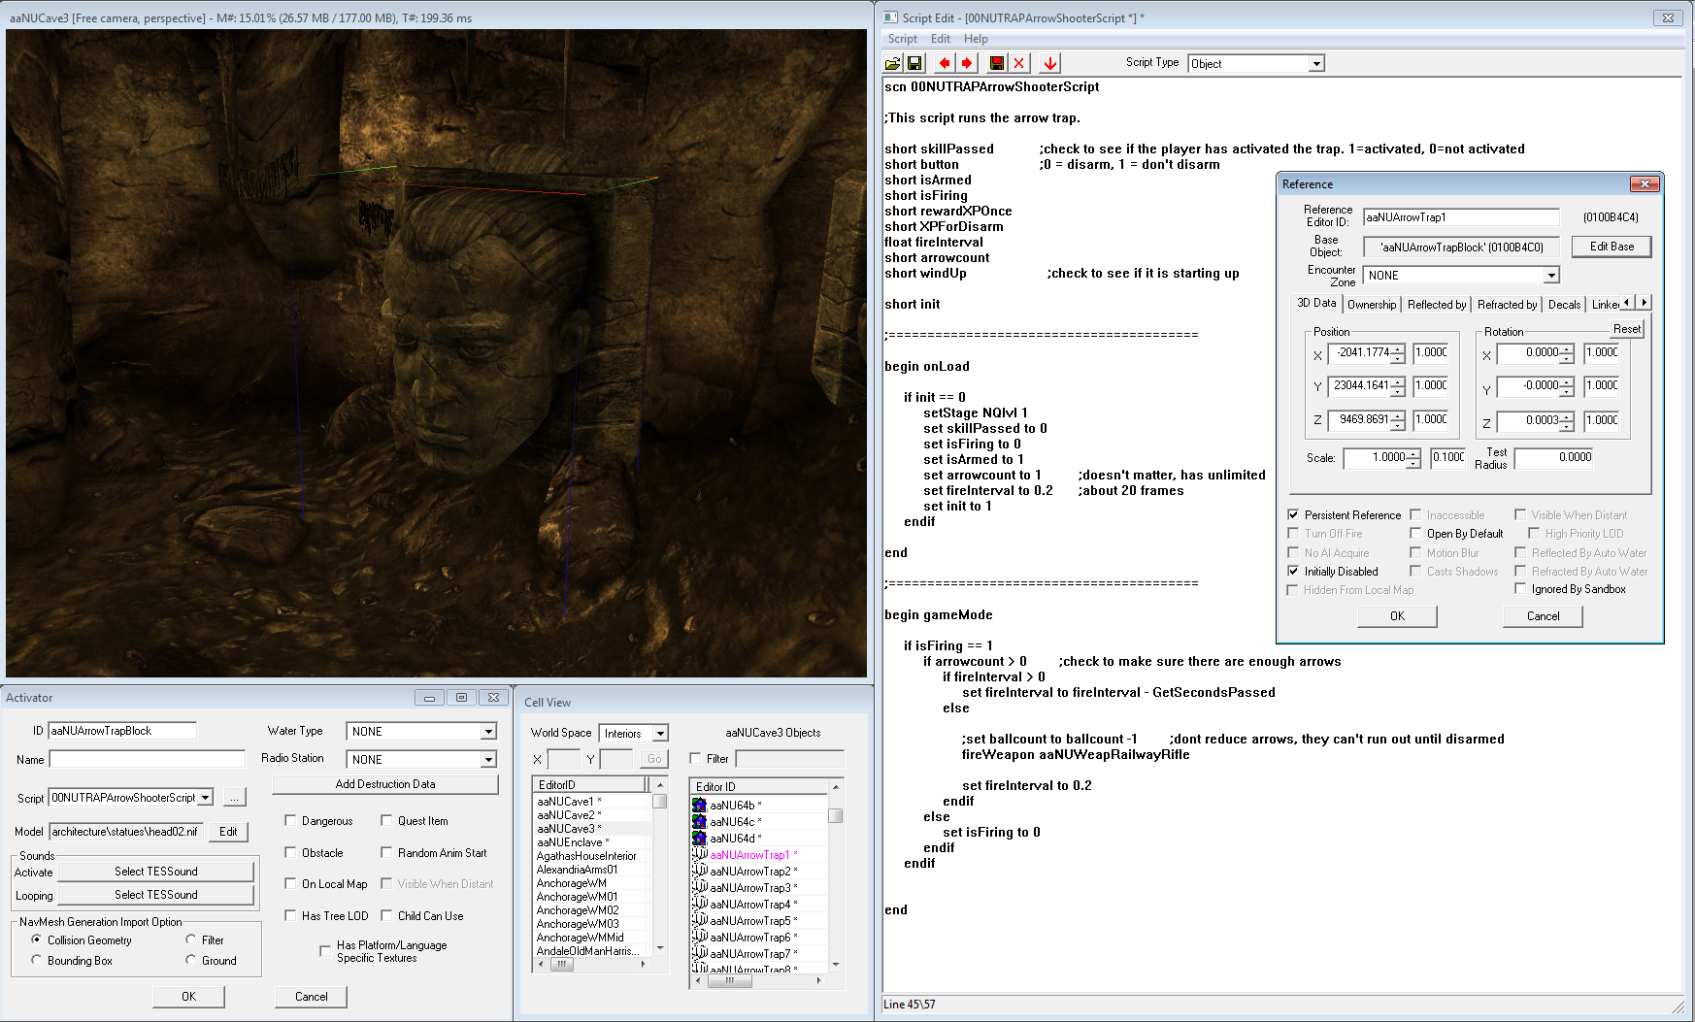Click the open script folder icon
1695x1022 pixels.
(x=892, y=63)
